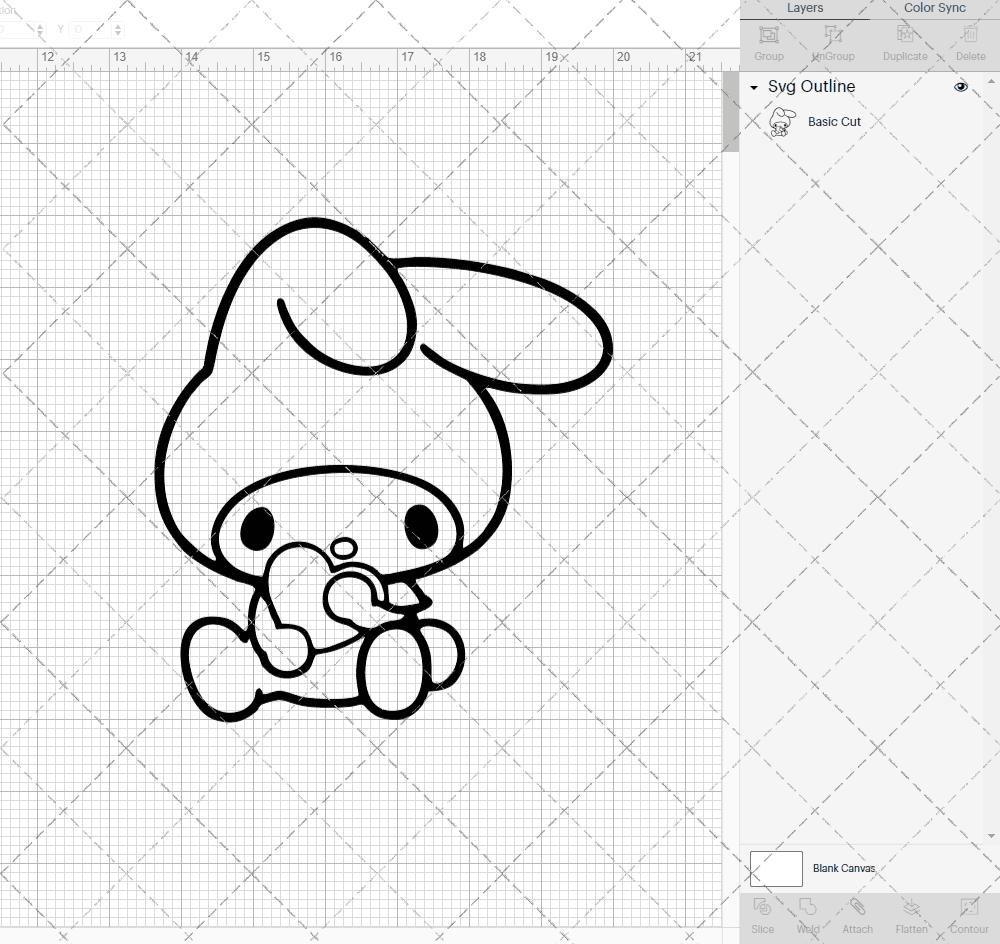Click the Slice tool icon
Image resolution: width=1000 pixels, height=944 pixels.
pos(762,906)
